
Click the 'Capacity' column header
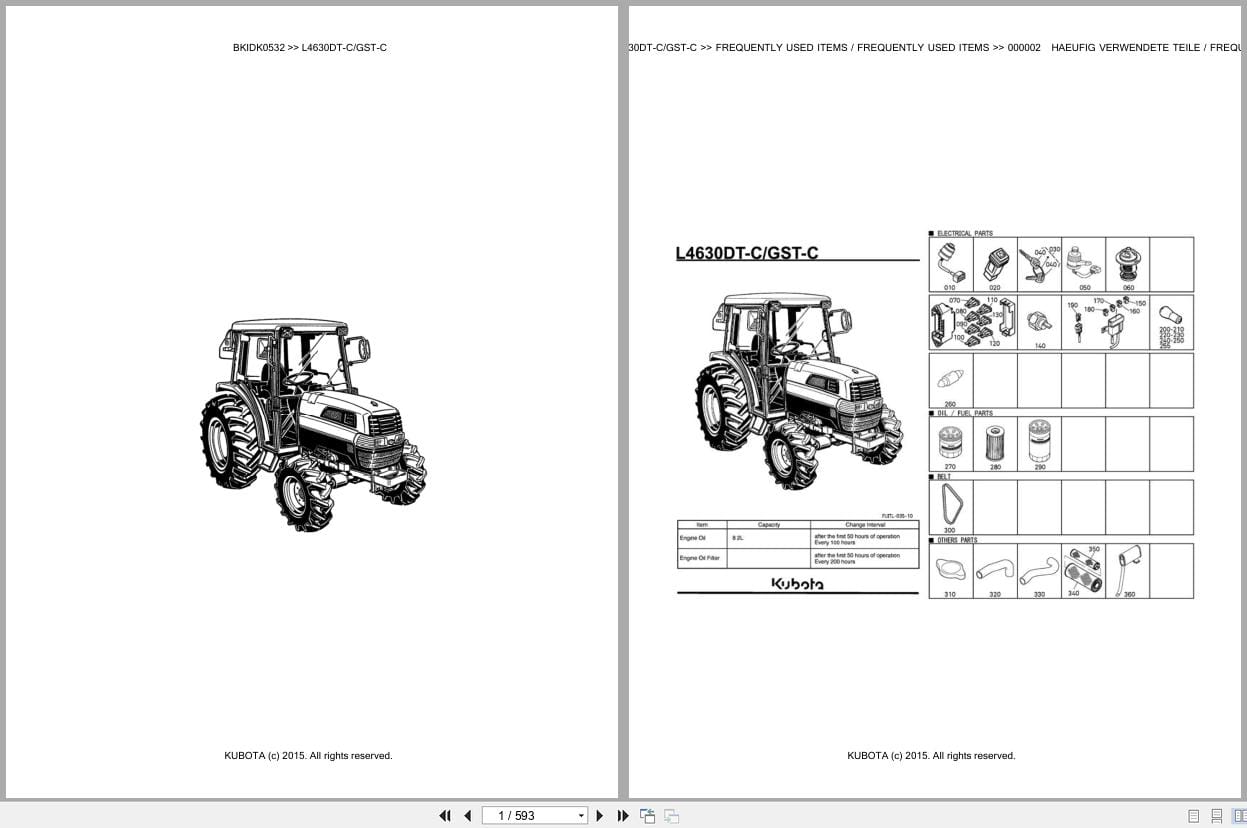769,524
